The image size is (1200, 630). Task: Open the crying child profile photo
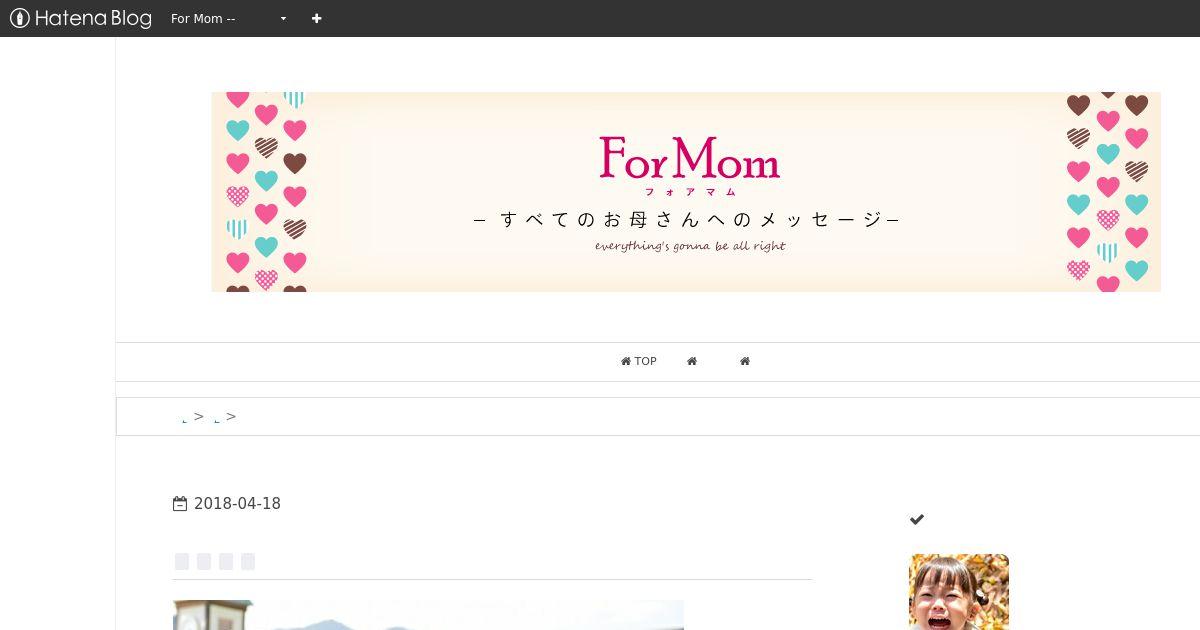click(959, 592)
